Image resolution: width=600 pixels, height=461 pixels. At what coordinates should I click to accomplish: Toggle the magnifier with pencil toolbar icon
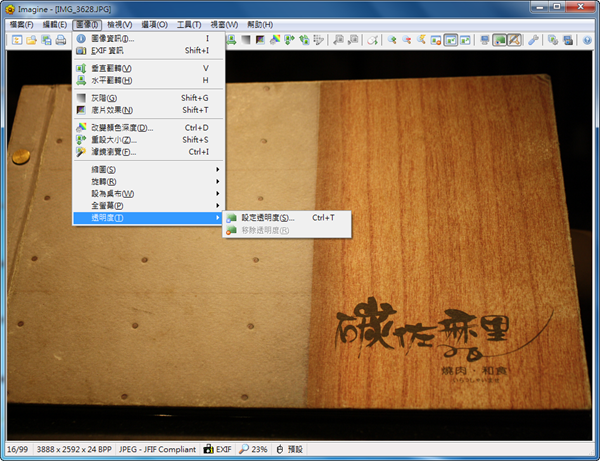514,40
